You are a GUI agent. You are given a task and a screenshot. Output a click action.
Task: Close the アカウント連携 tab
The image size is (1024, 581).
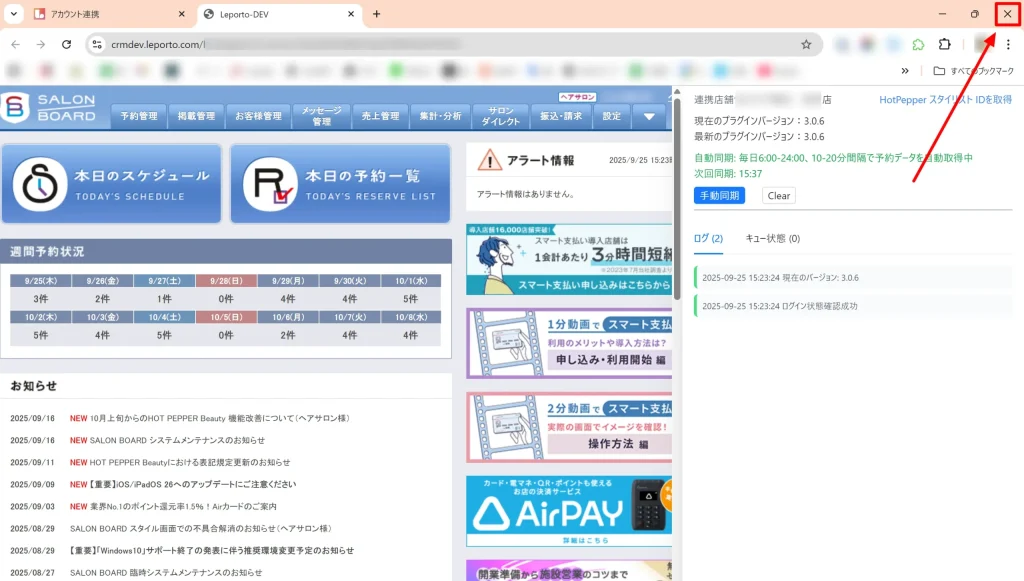pyautogui.click(x=181, y=14)
